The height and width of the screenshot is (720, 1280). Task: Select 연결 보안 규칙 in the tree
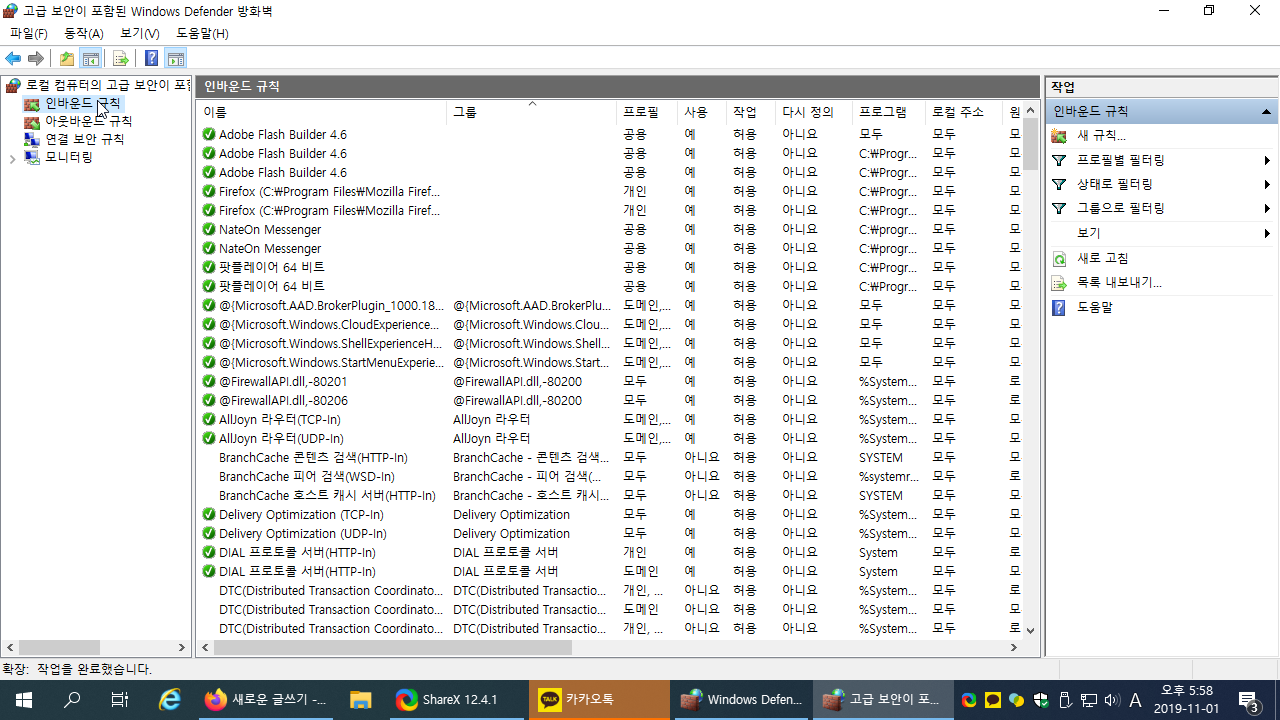84,139
